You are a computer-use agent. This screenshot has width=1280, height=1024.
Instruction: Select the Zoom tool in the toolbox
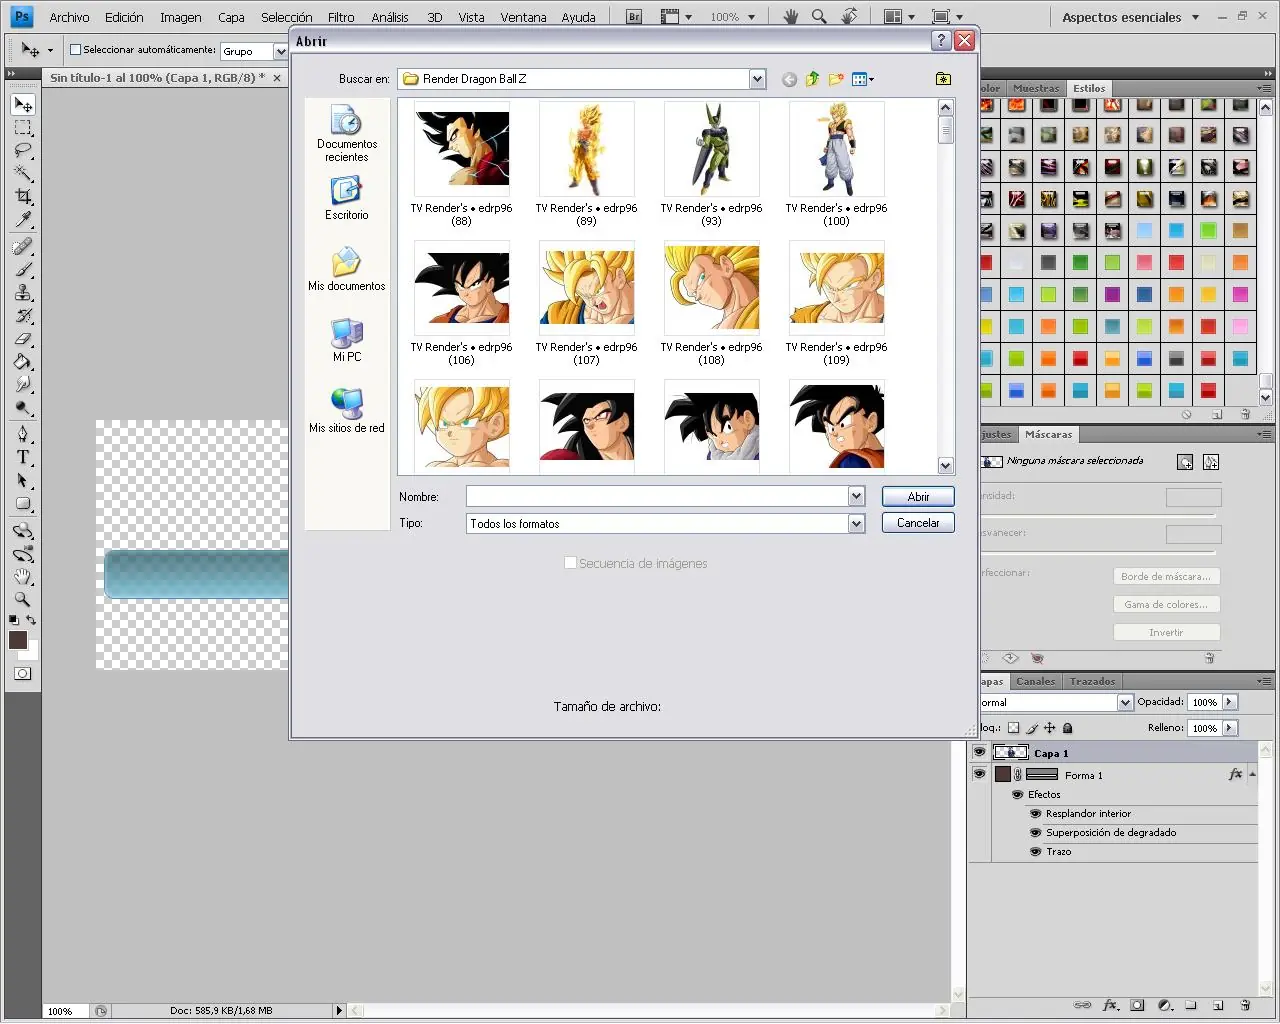point(23,600)
